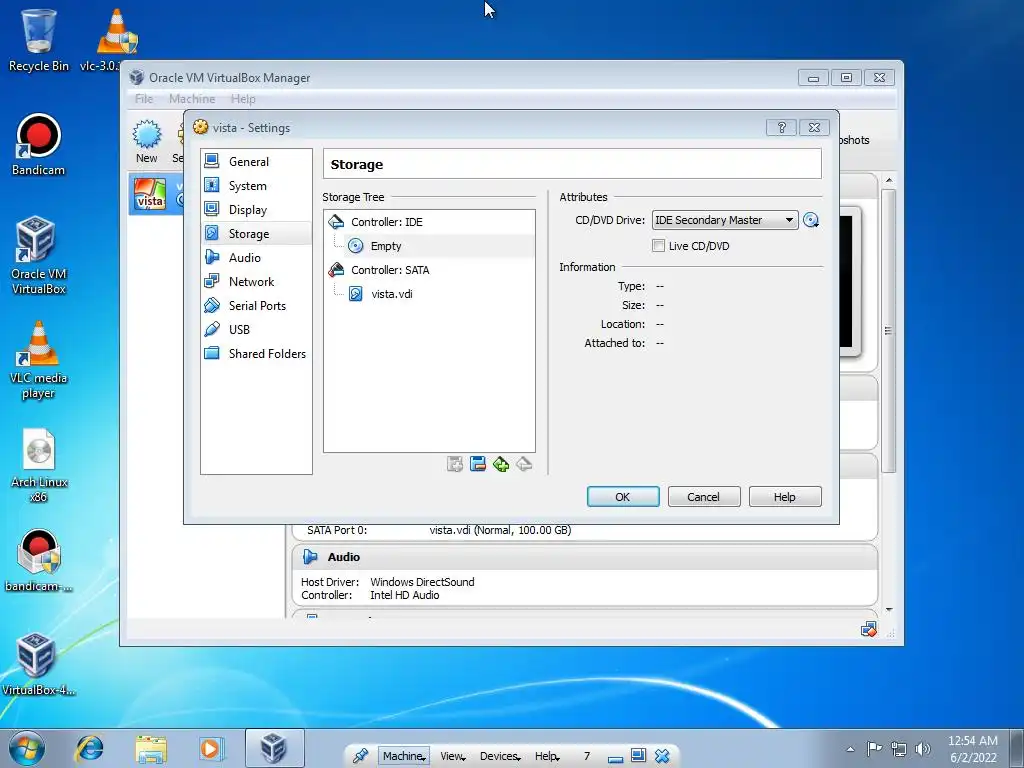Click the pin icon on mini toolbar

coord(360,756)
